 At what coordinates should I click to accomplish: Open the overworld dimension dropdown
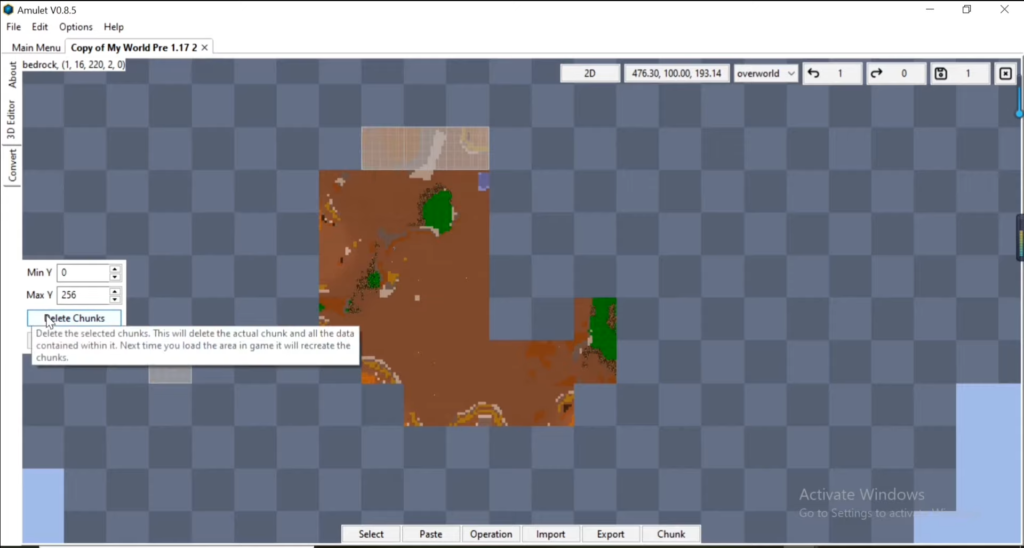click(765, 74)
